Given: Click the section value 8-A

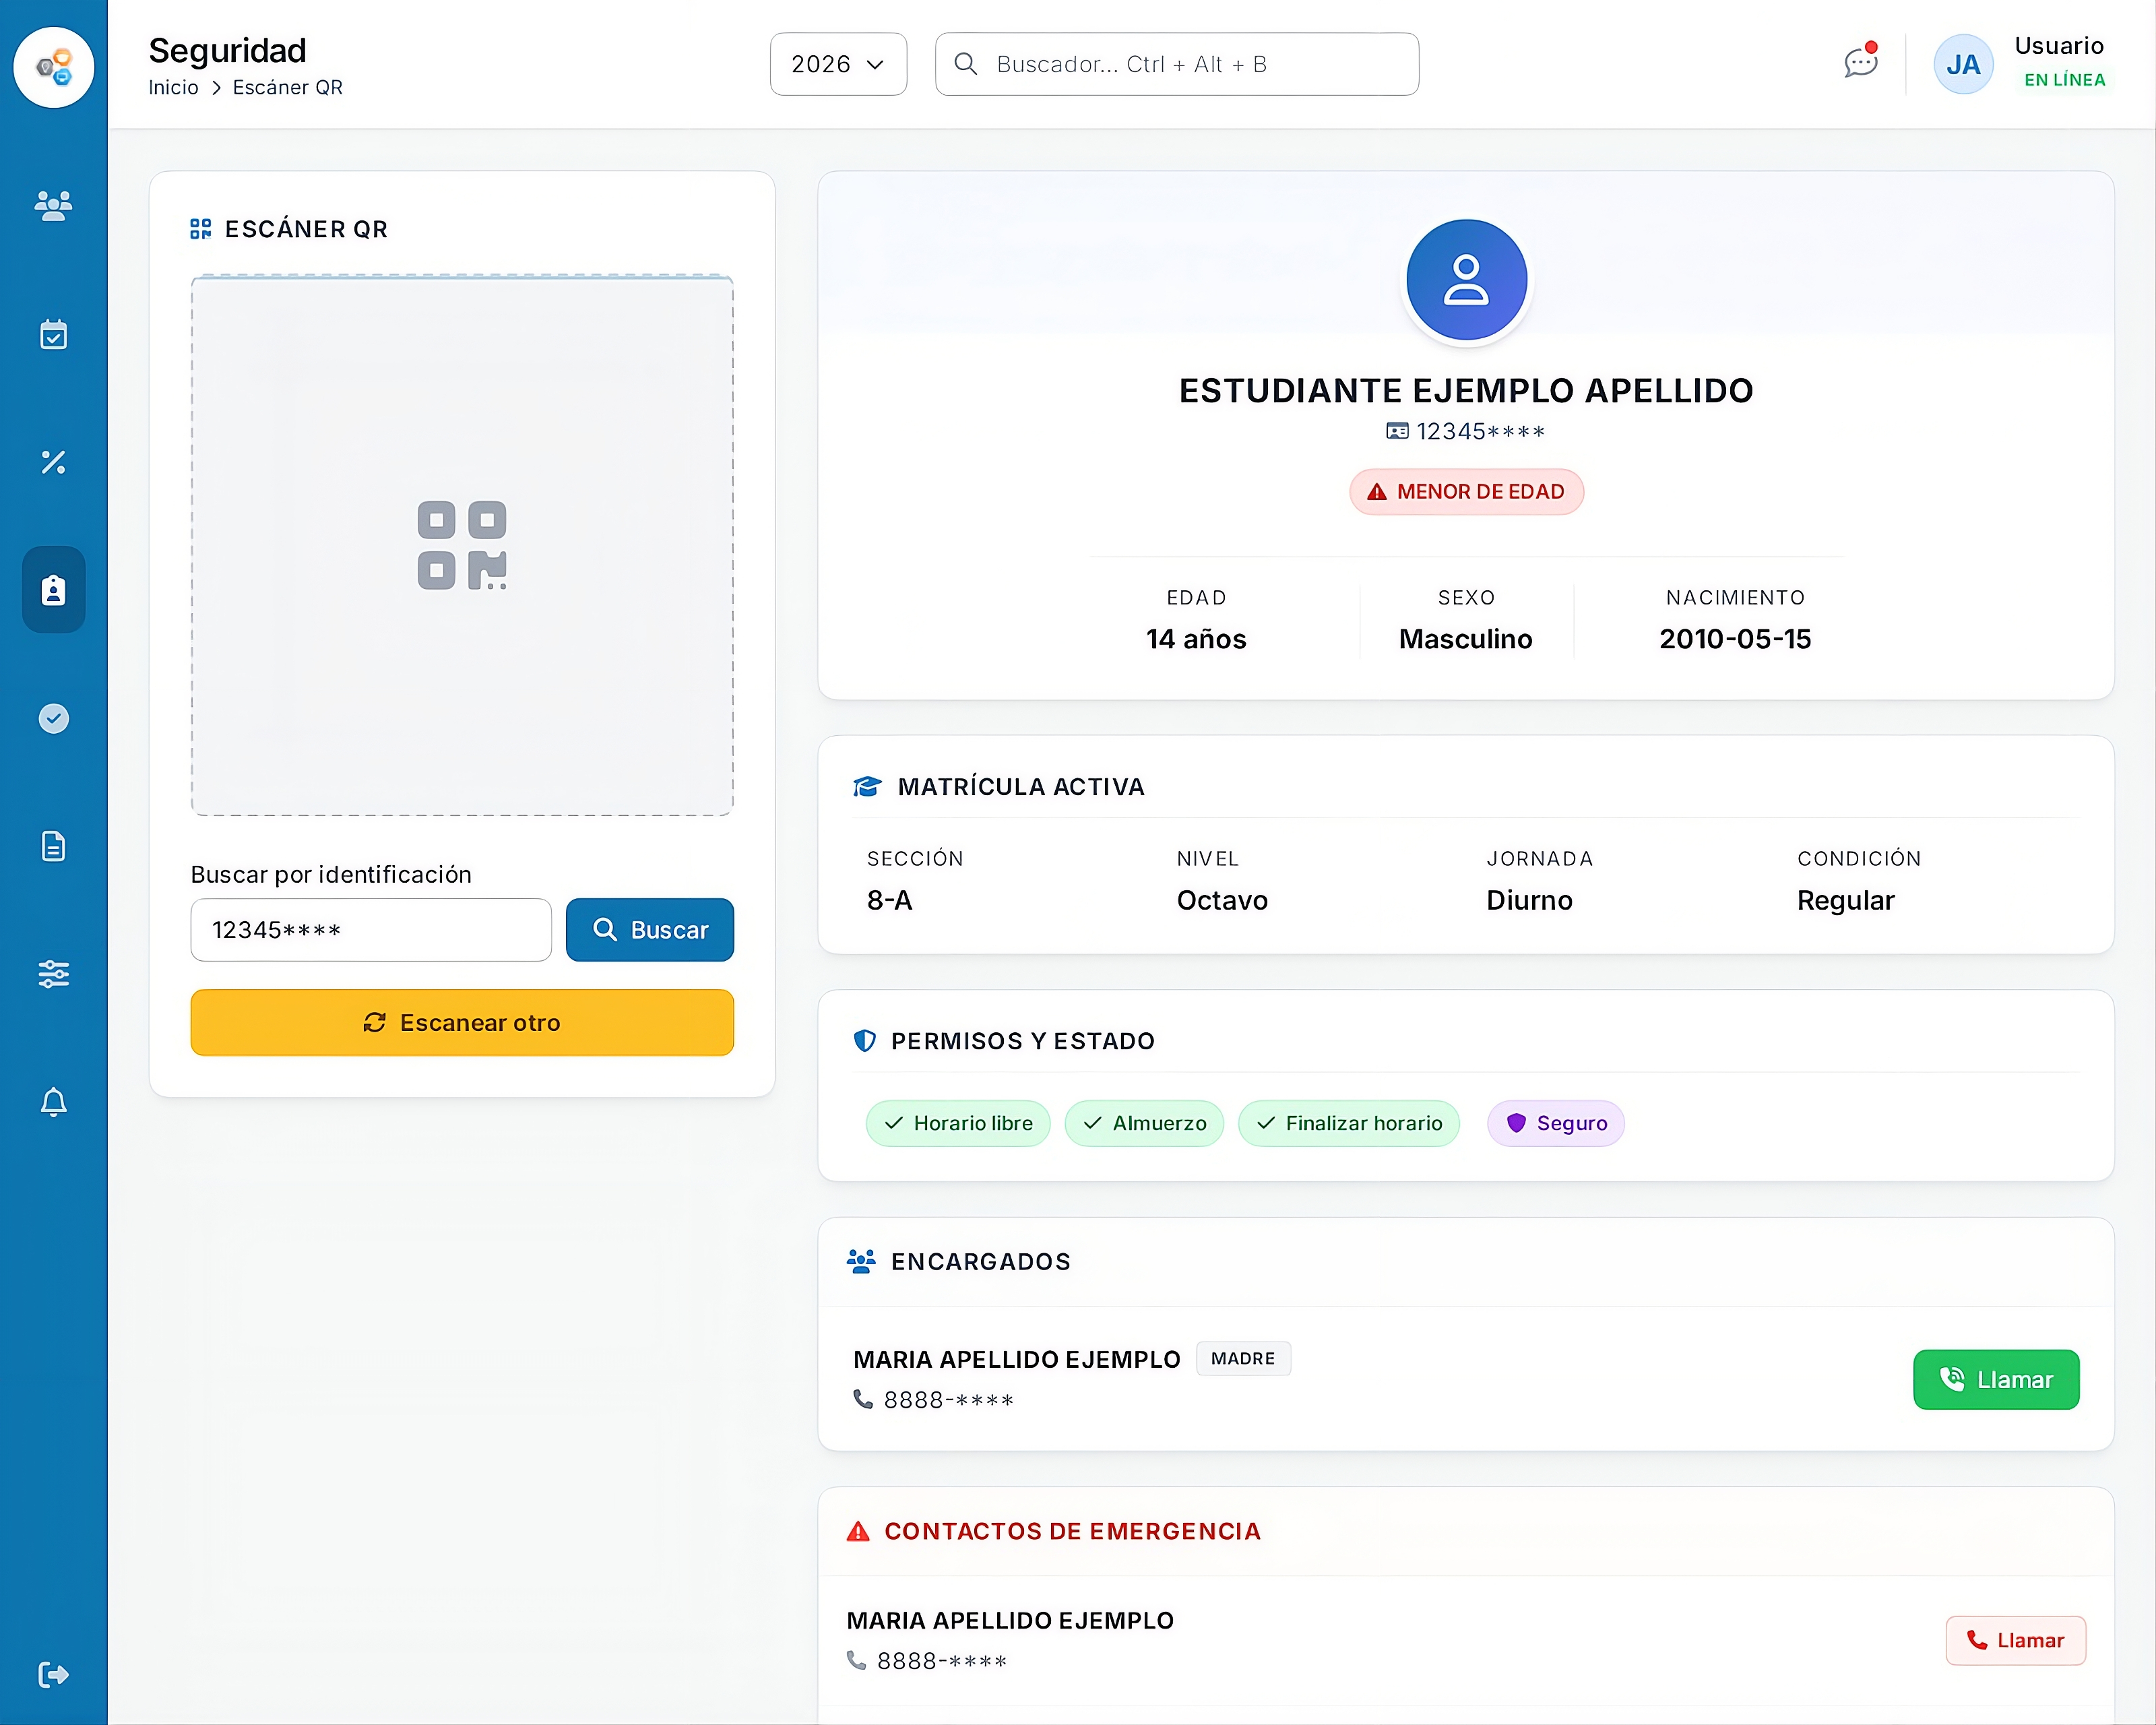Looking at the screenshot, I should (x=890, y=901).
